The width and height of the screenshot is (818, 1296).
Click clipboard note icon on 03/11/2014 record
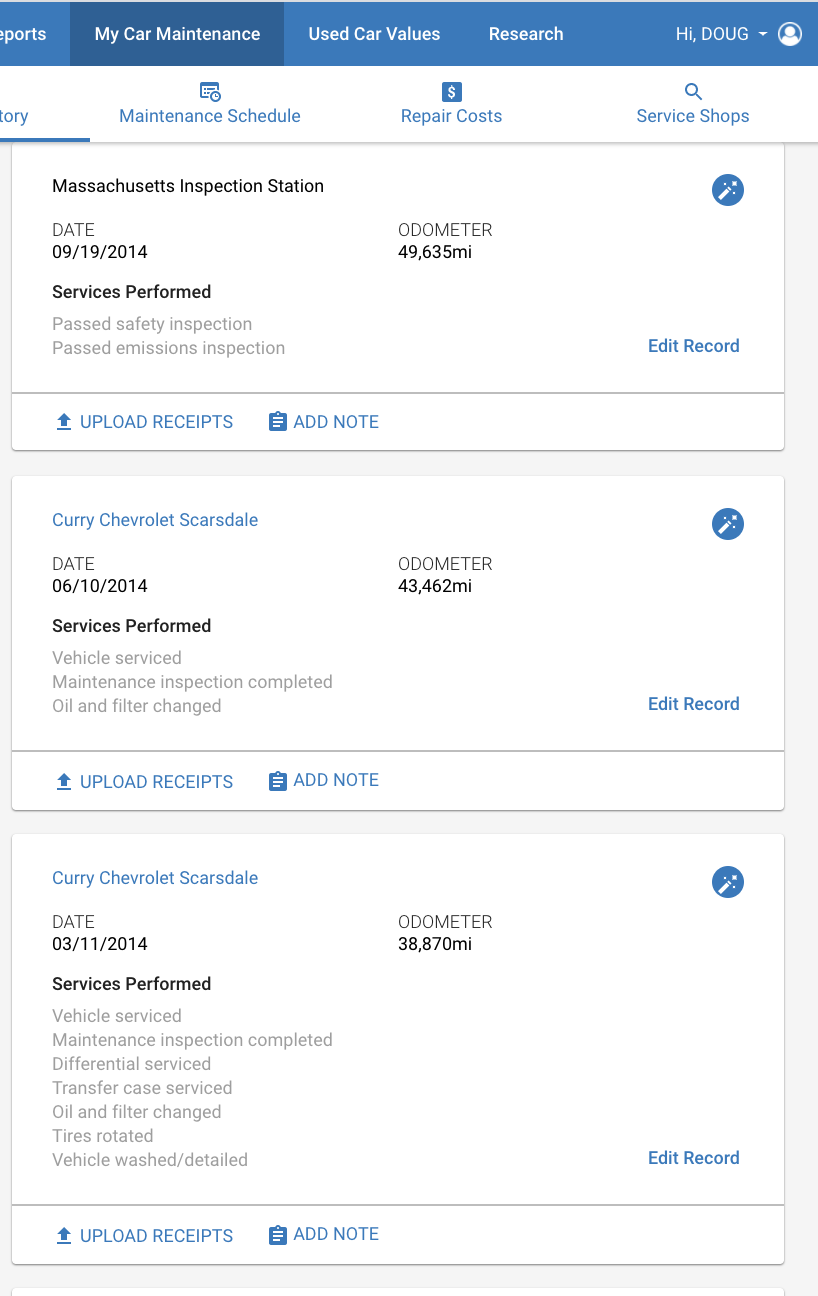pyautogui.click(x=278, y=1235)
